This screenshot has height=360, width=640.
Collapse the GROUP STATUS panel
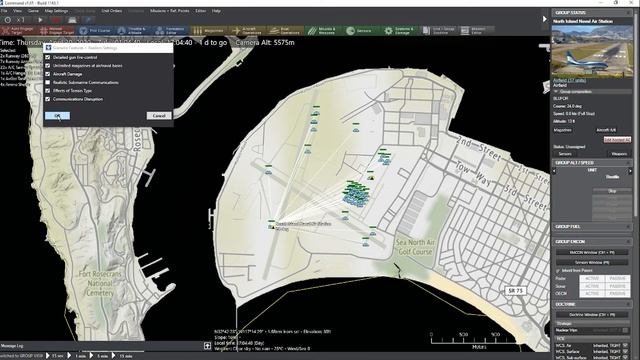[x=629, y=13]
